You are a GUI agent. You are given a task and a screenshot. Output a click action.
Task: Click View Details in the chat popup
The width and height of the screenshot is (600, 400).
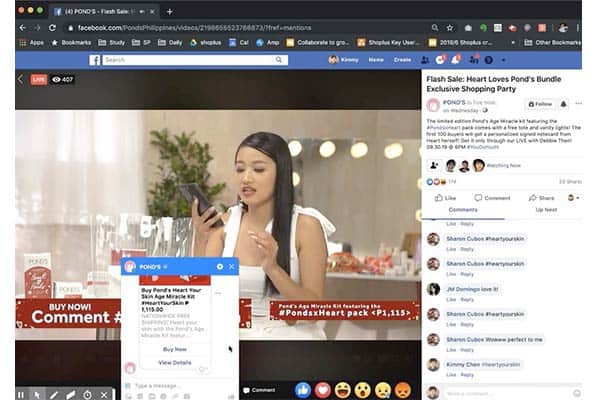pyautogui.click(x=175, y=362)
